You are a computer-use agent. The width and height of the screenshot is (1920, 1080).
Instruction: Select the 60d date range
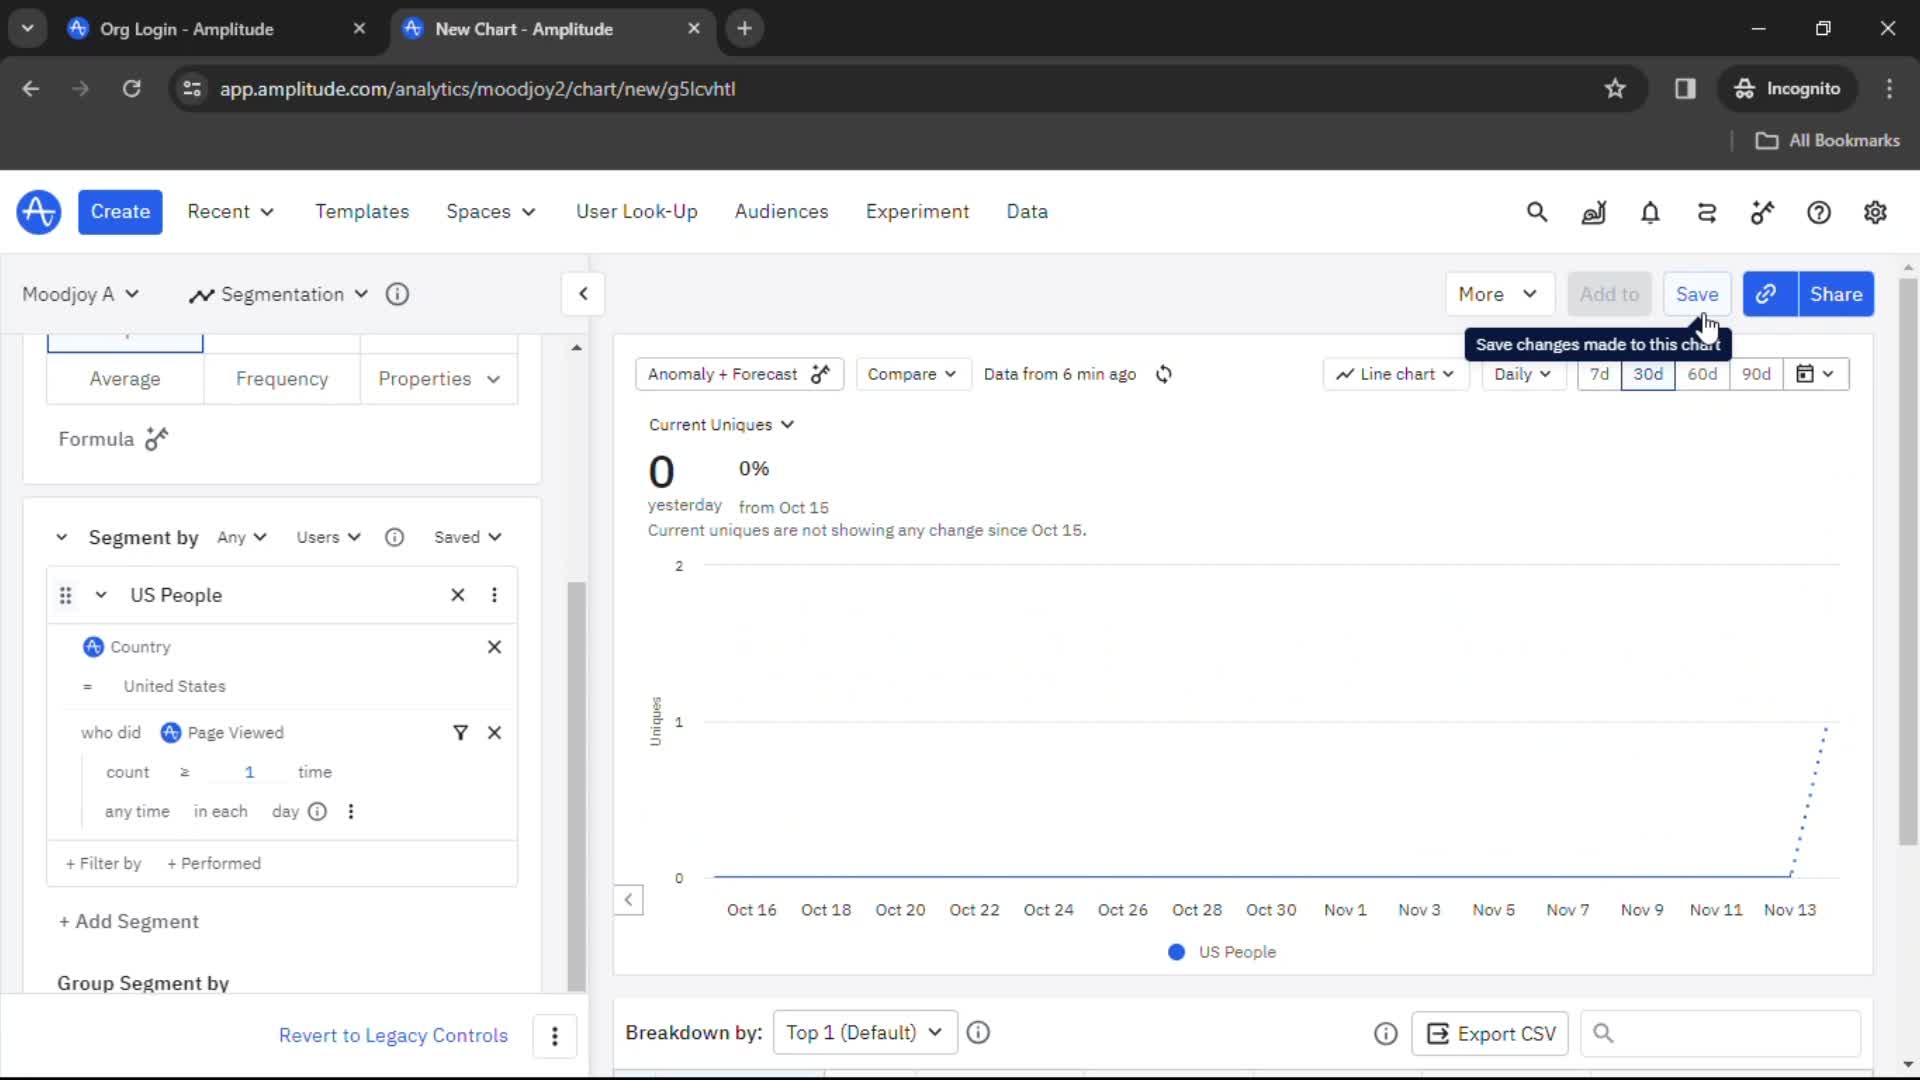tap(1702, 374)
